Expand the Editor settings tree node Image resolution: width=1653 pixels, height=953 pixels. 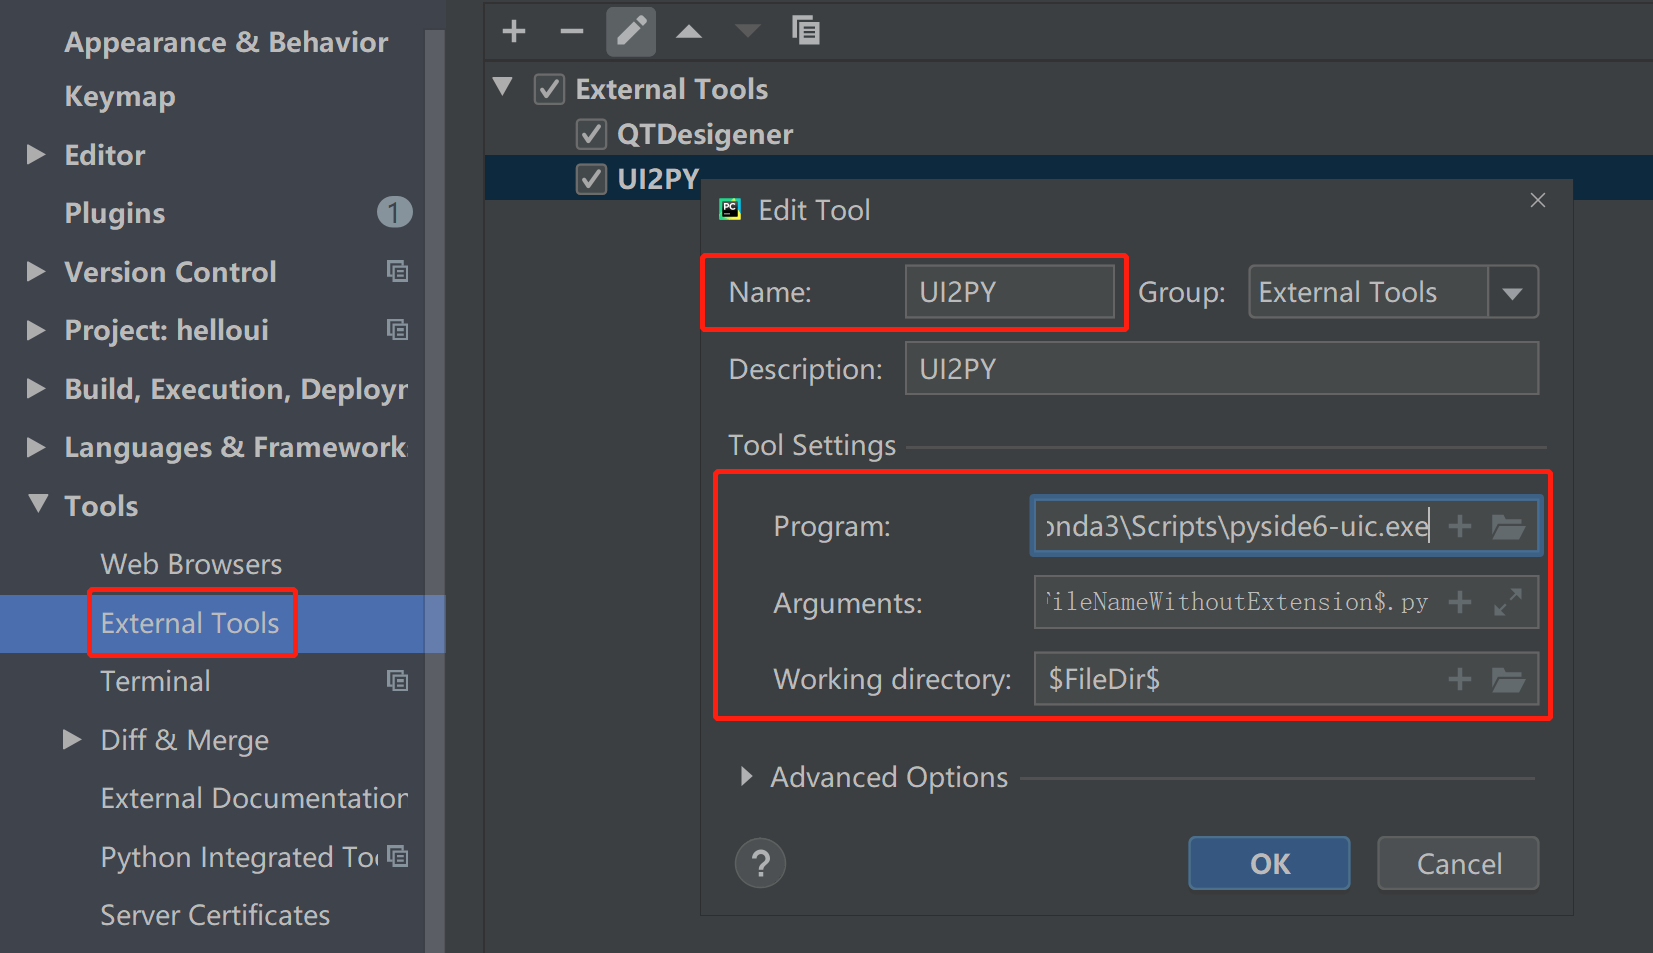[x=37, y=155]
